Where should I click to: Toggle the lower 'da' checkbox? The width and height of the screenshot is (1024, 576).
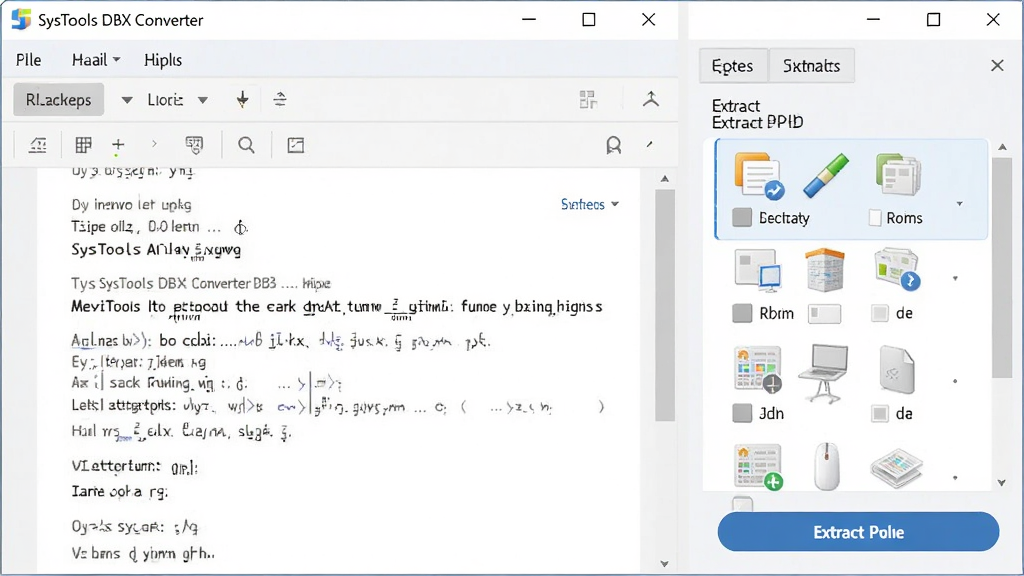click(880, 413)
